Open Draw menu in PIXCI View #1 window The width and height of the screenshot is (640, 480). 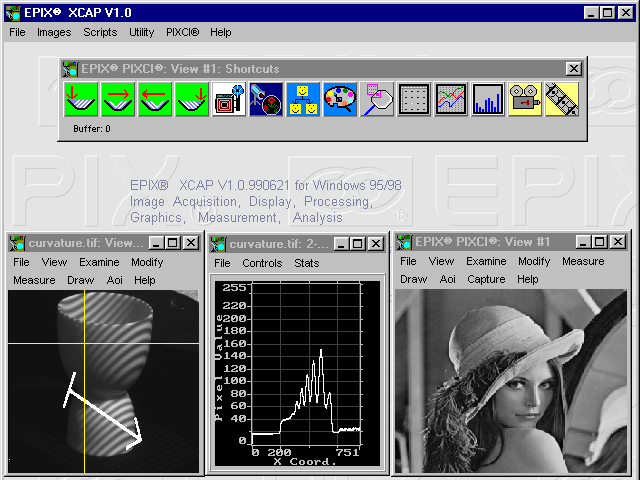click(x=413, y=279)
